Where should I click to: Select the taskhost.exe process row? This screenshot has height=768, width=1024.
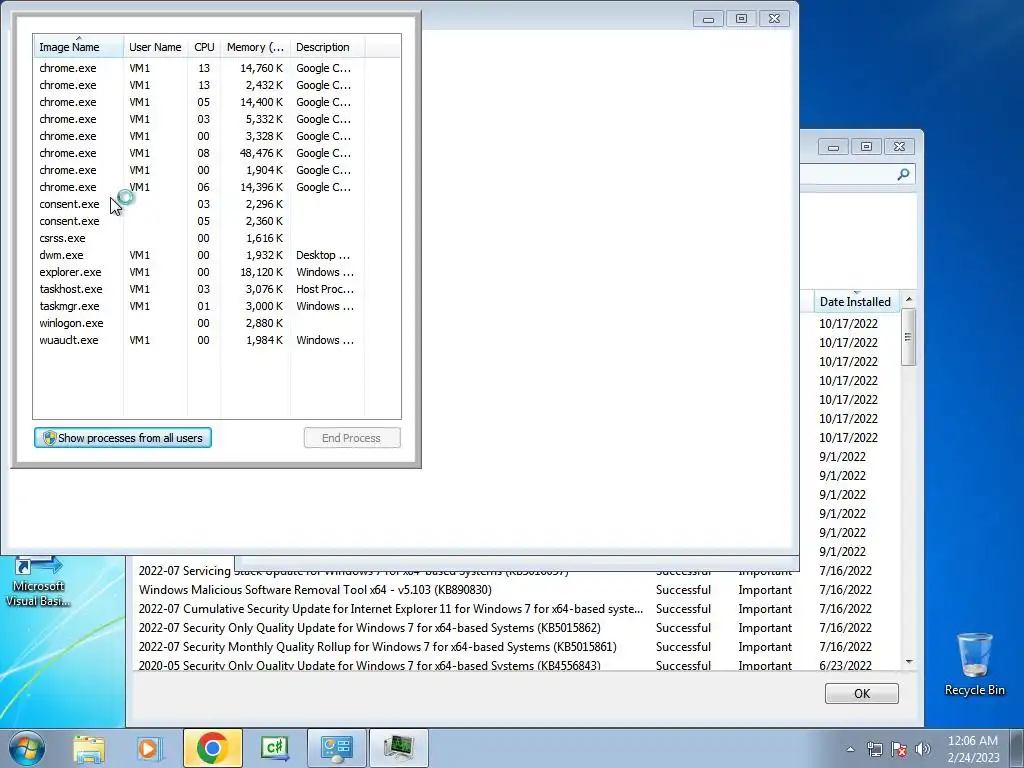(x=217, y=289)
